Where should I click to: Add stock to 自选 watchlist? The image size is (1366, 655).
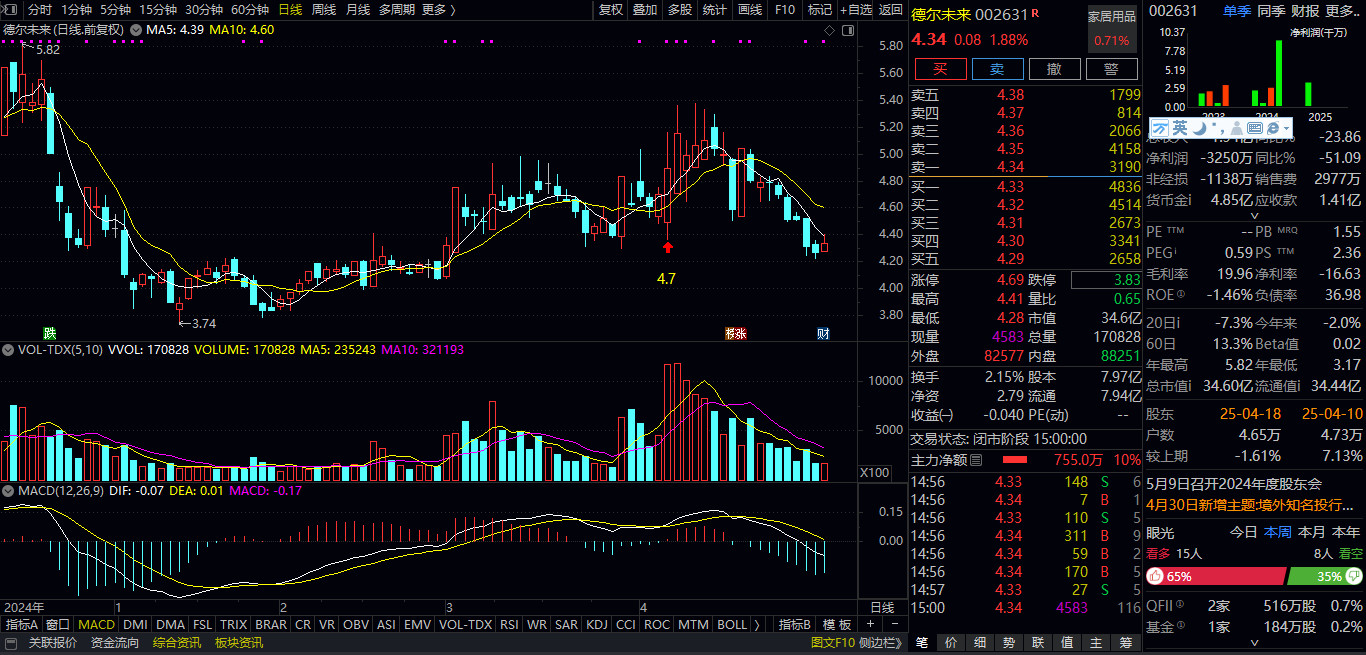point(855,10)
